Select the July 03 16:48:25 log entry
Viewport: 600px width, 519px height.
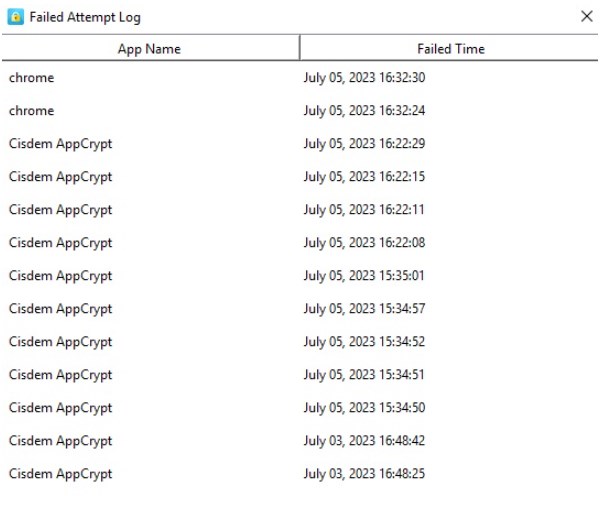(300, 473)
